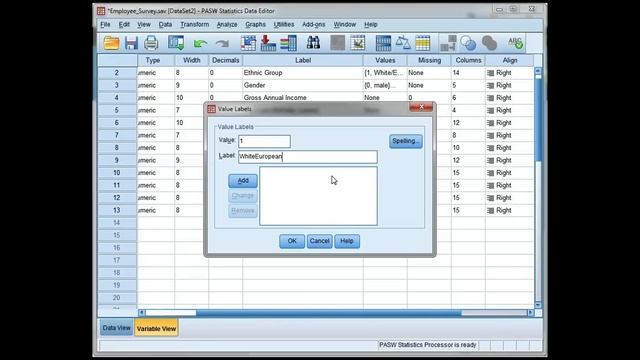The width and height of the screenshot is (640, 360).
Task: Click the Go to case icon
Action: pyautogui.click(x=248, y=43)
